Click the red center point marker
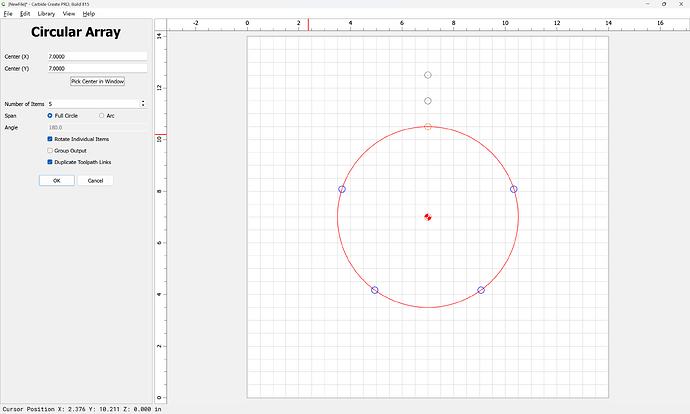 pyautogui.click(x=428, y=217)
